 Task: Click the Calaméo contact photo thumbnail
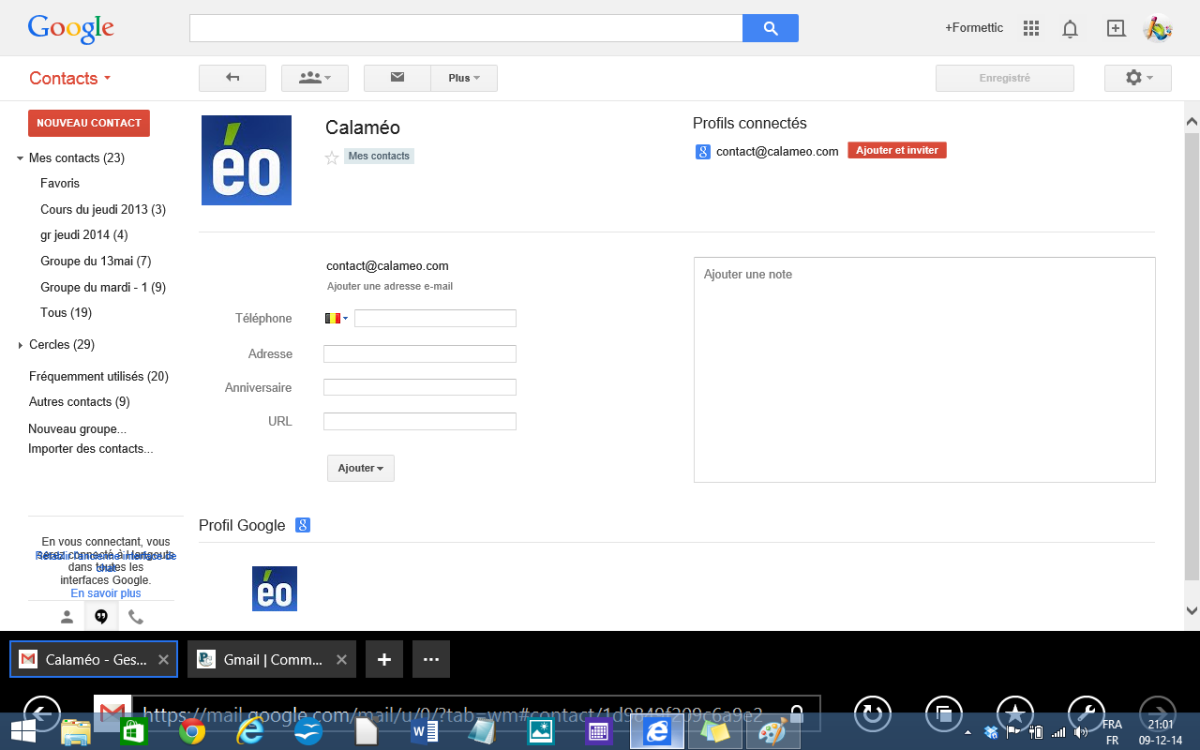pos(246,160)
